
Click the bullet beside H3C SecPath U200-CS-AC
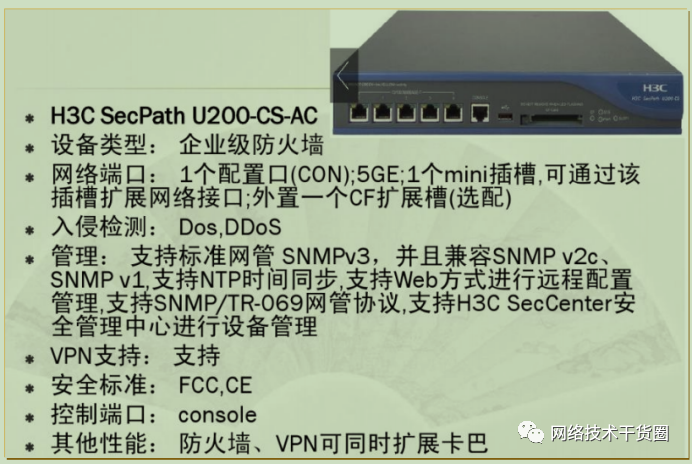point(30,118)
